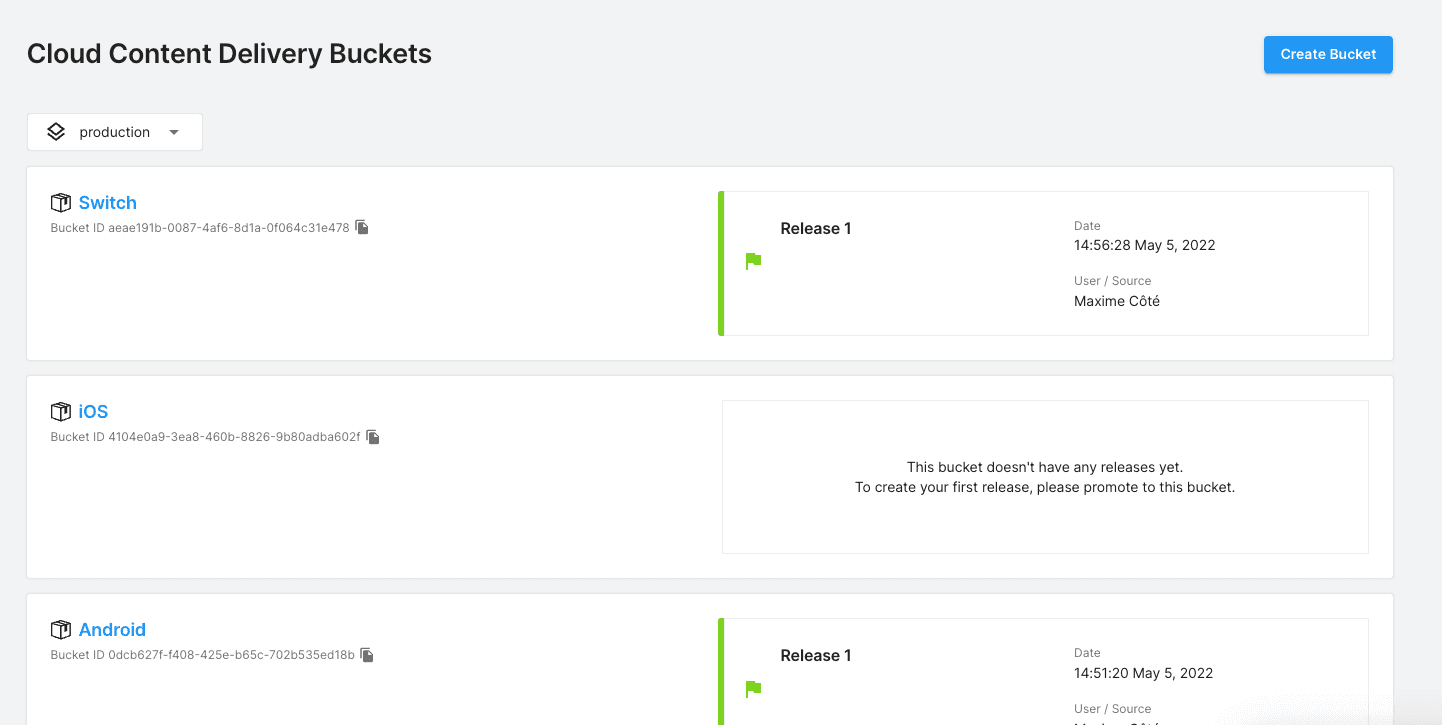
Task: Click the Switch release date 14:56:28
Action: (x=1144, y=245)
